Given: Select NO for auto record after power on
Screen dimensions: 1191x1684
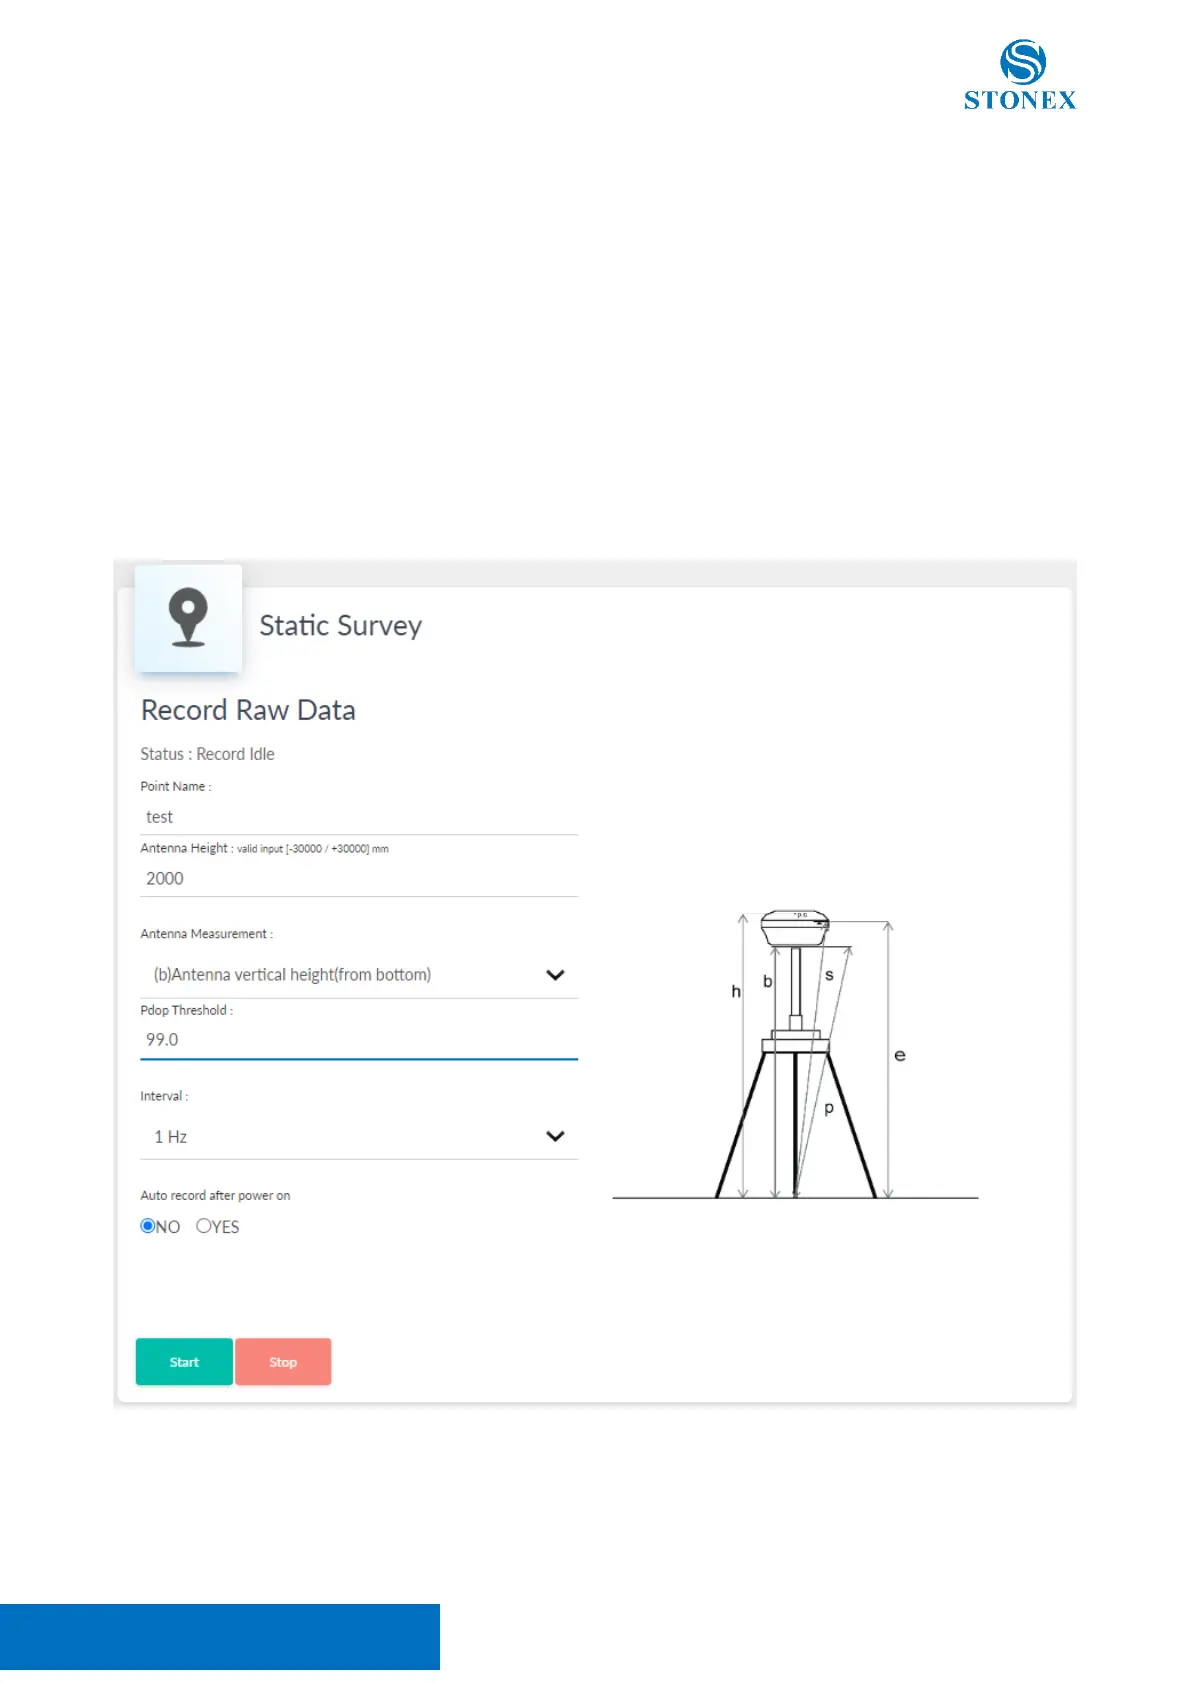Looking at the screenshot, I should 148,1226.
